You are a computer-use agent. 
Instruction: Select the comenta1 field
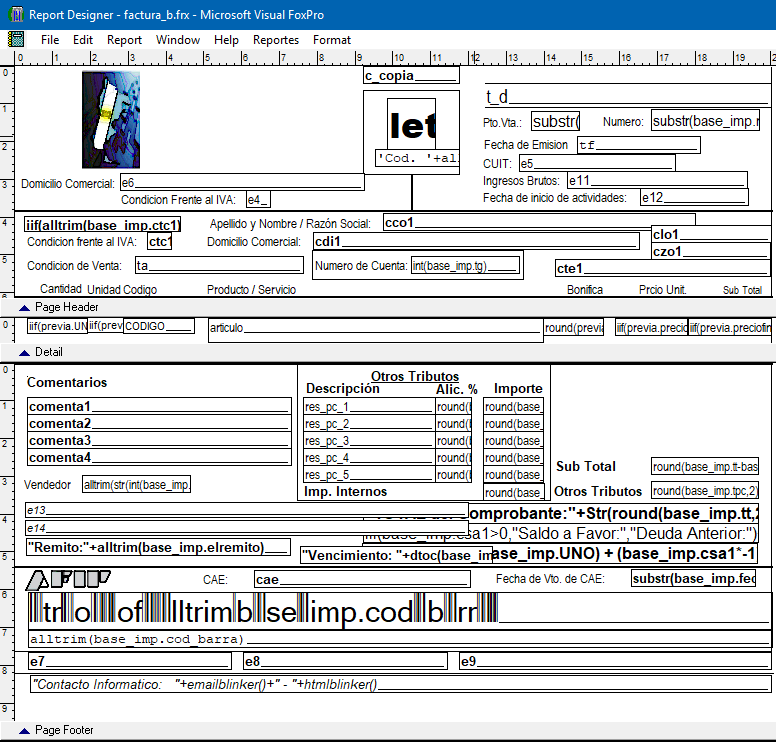point(159,406)
